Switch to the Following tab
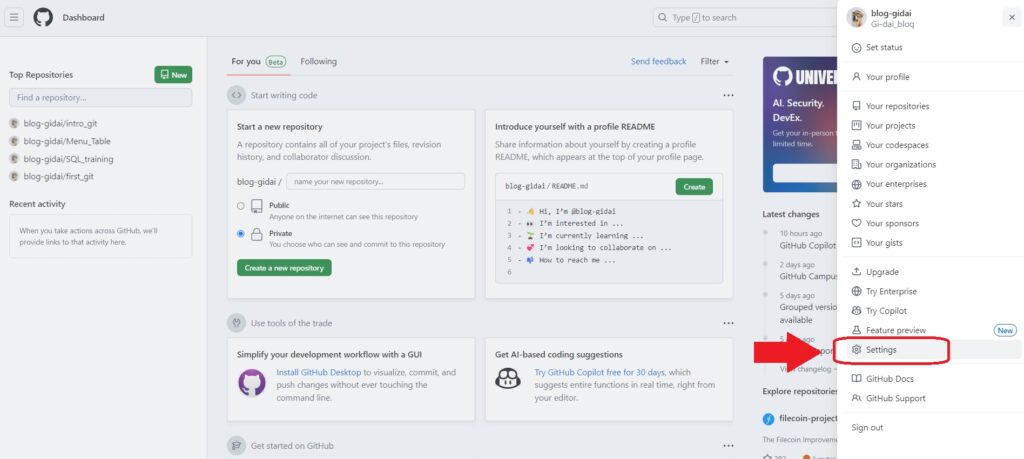 [318, 61]
